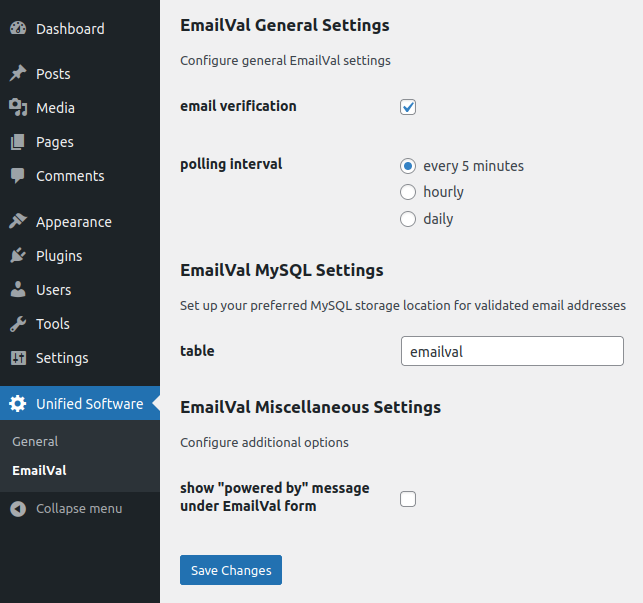Click the "Set up your preferred MySQL storage" description
Image resolution: width=643 pixels, height=603 pixels.
point(403,306)
